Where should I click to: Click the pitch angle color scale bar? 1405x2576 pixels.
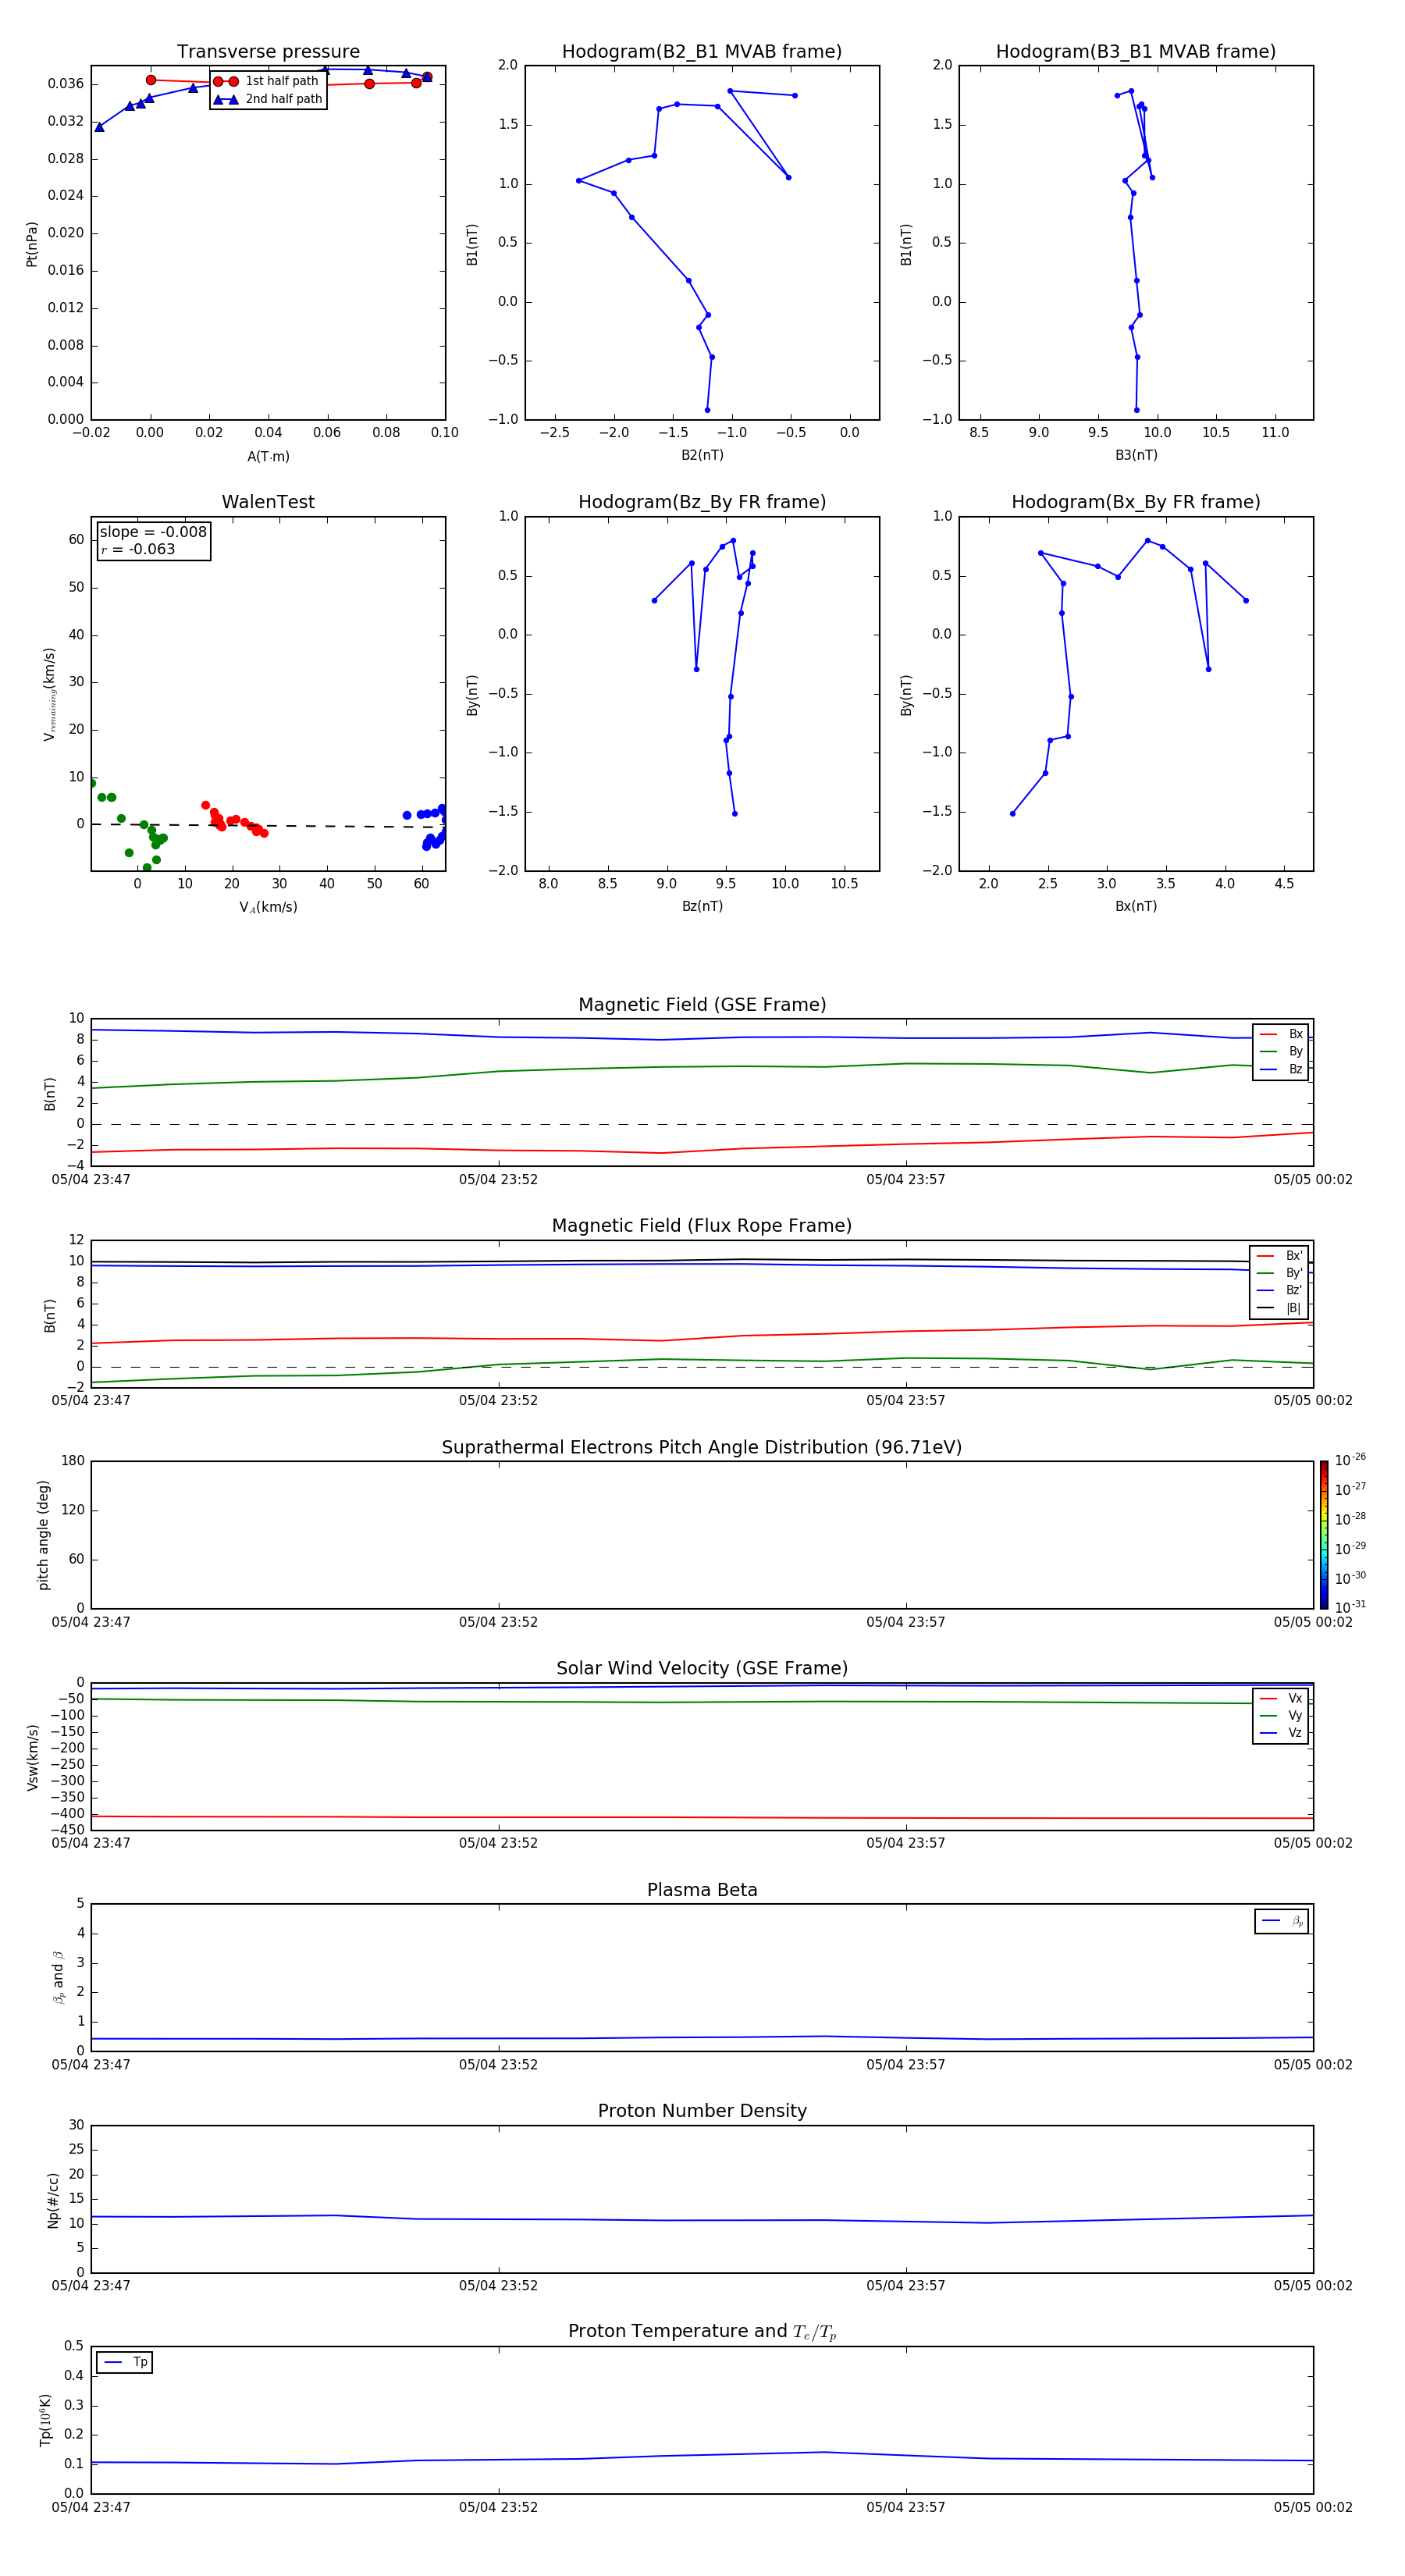pos(1324,1534)
